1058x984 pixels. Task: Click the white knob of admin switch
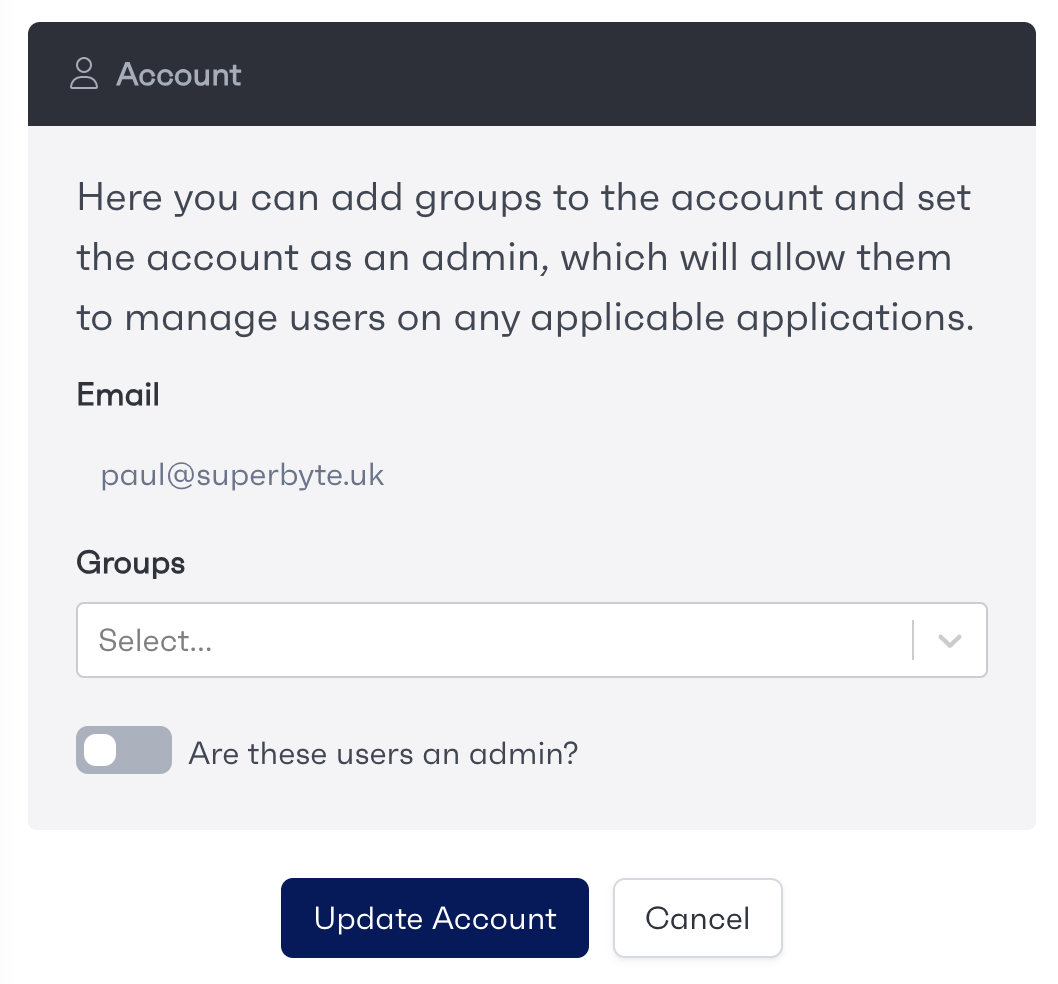[101, 750]
